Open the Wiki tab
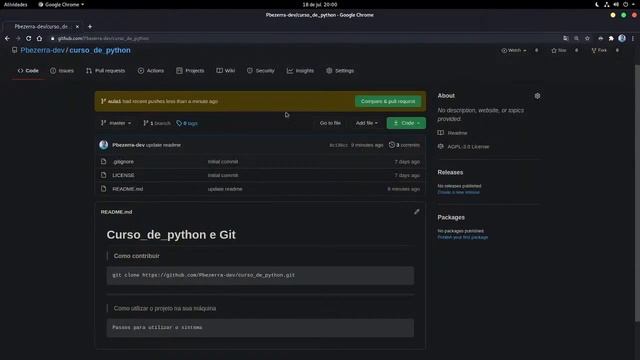This screenshot has height=360, width=640. [x=226, y=71]
